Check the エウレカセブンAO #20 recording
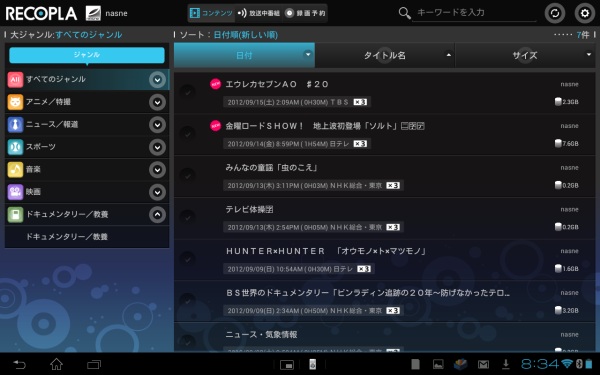The width and height of the screenshot is (600, 375). 187,92
